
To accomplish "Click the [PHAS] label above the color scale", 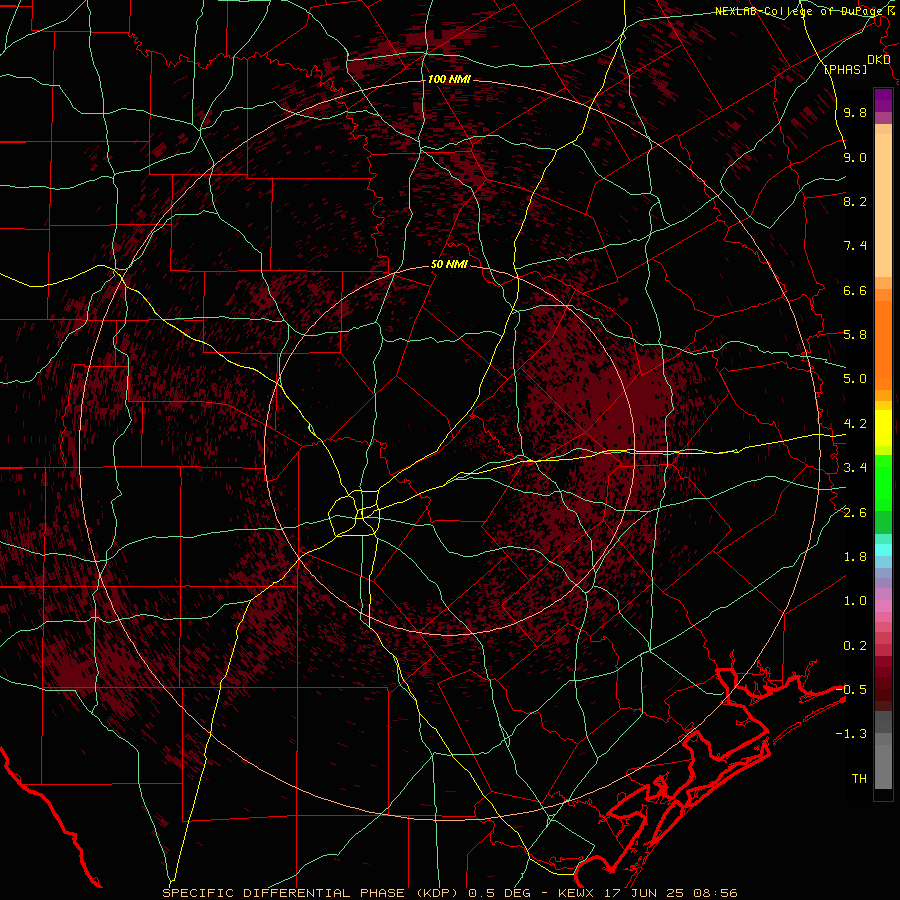I will 845,69.
